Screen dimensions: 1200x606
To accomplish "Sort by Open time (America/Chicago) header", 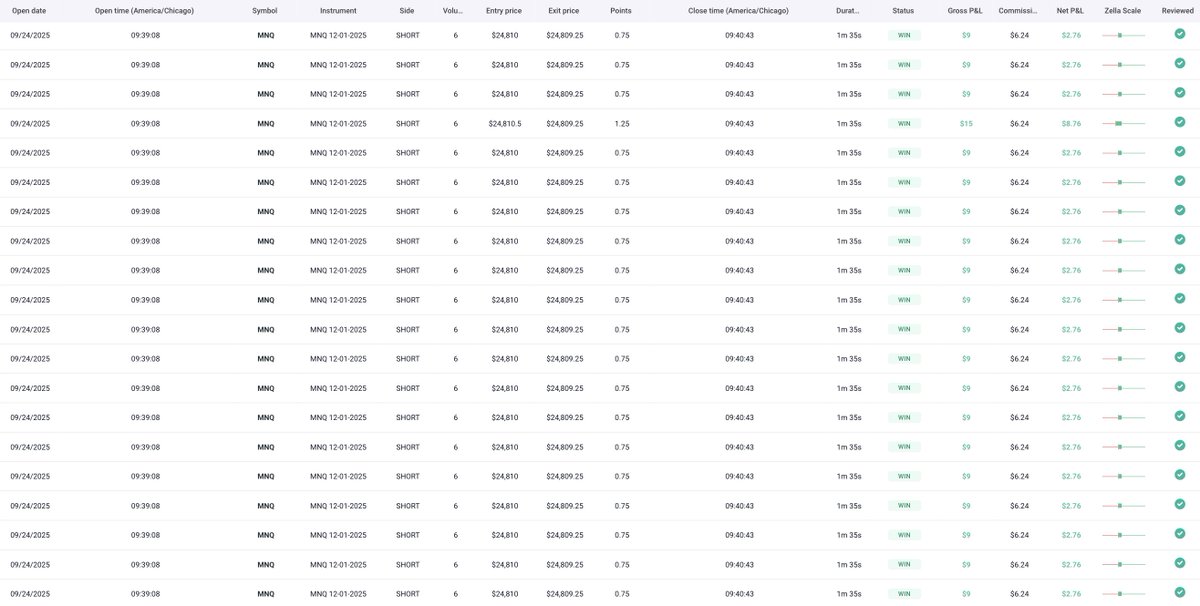I will point(145,10).
